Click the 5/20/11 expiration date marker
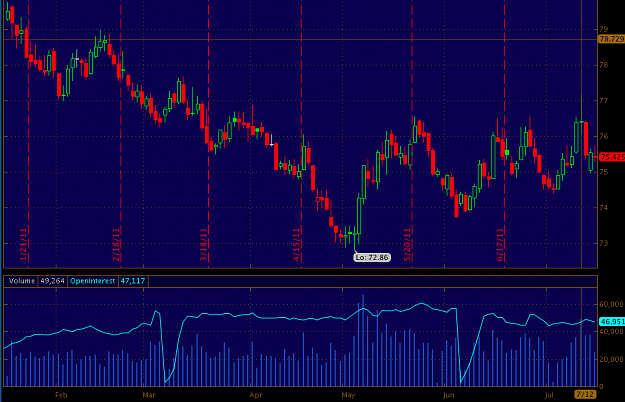The width and height of the screenshot is (625, 402). click(407, 245)
